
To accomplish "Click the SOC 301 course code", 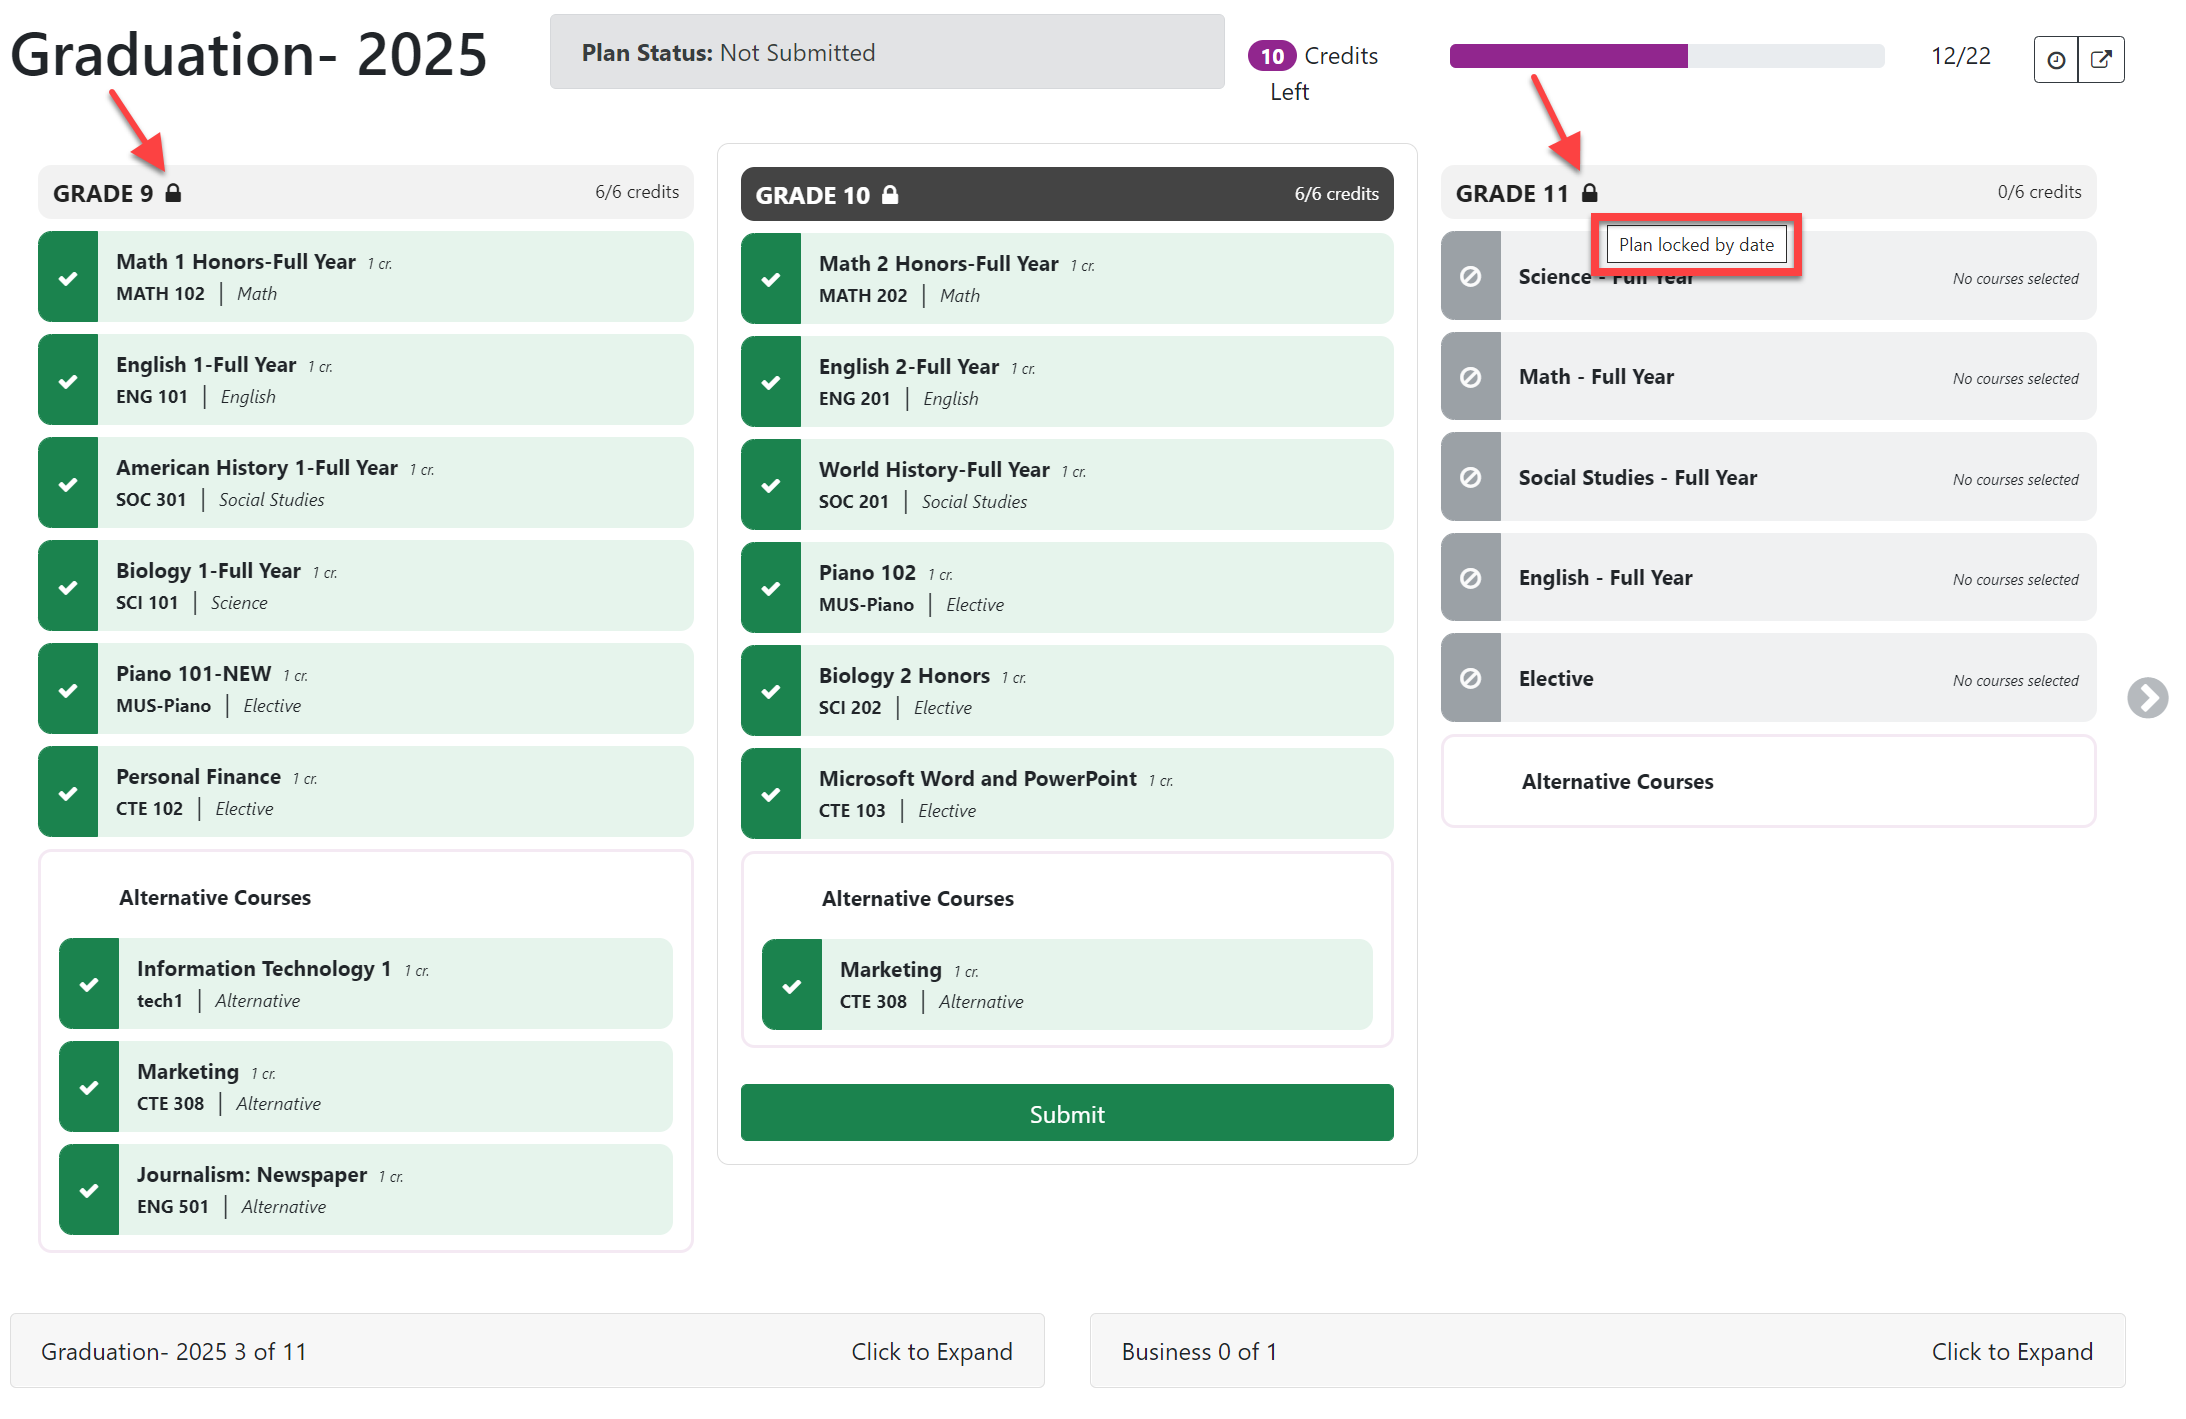I will [151, 500].
